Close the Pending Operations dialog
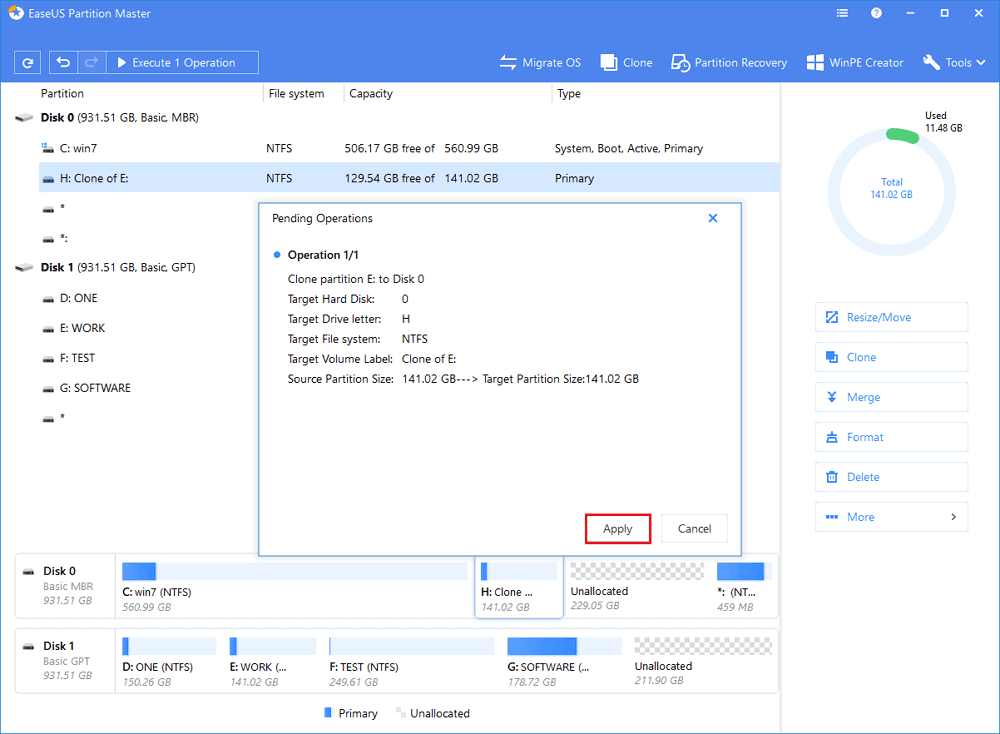This screenshot has height=734, width=1000. (713, 218)
